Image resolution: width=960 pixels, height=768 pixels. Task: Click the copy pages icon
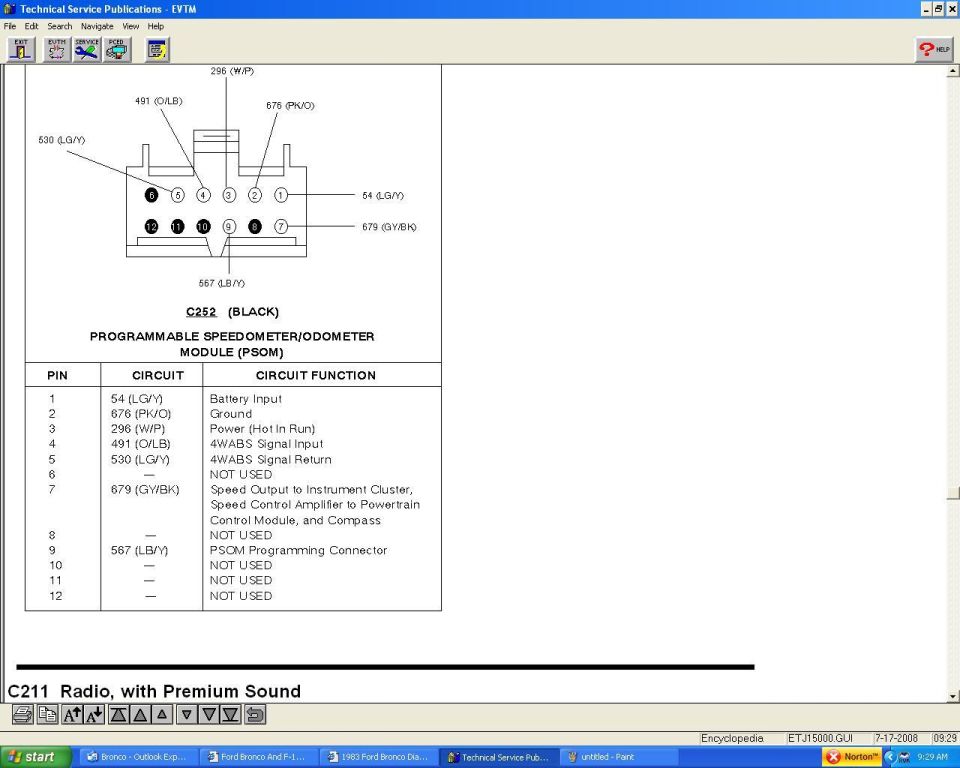click(x=47, y=714)
